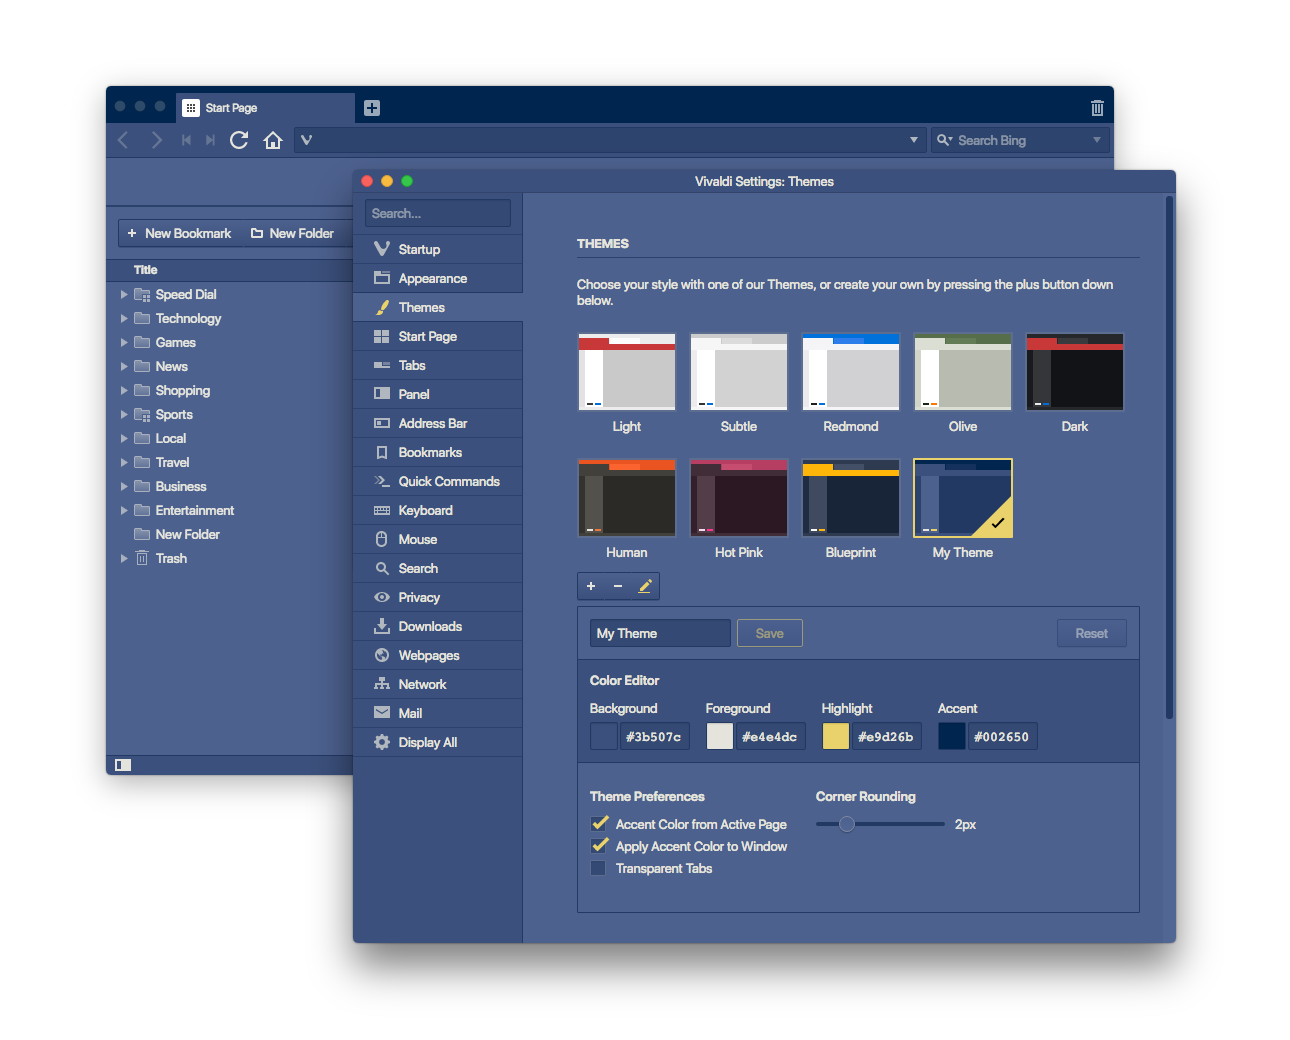Click the Save theme button

(770, 633)
